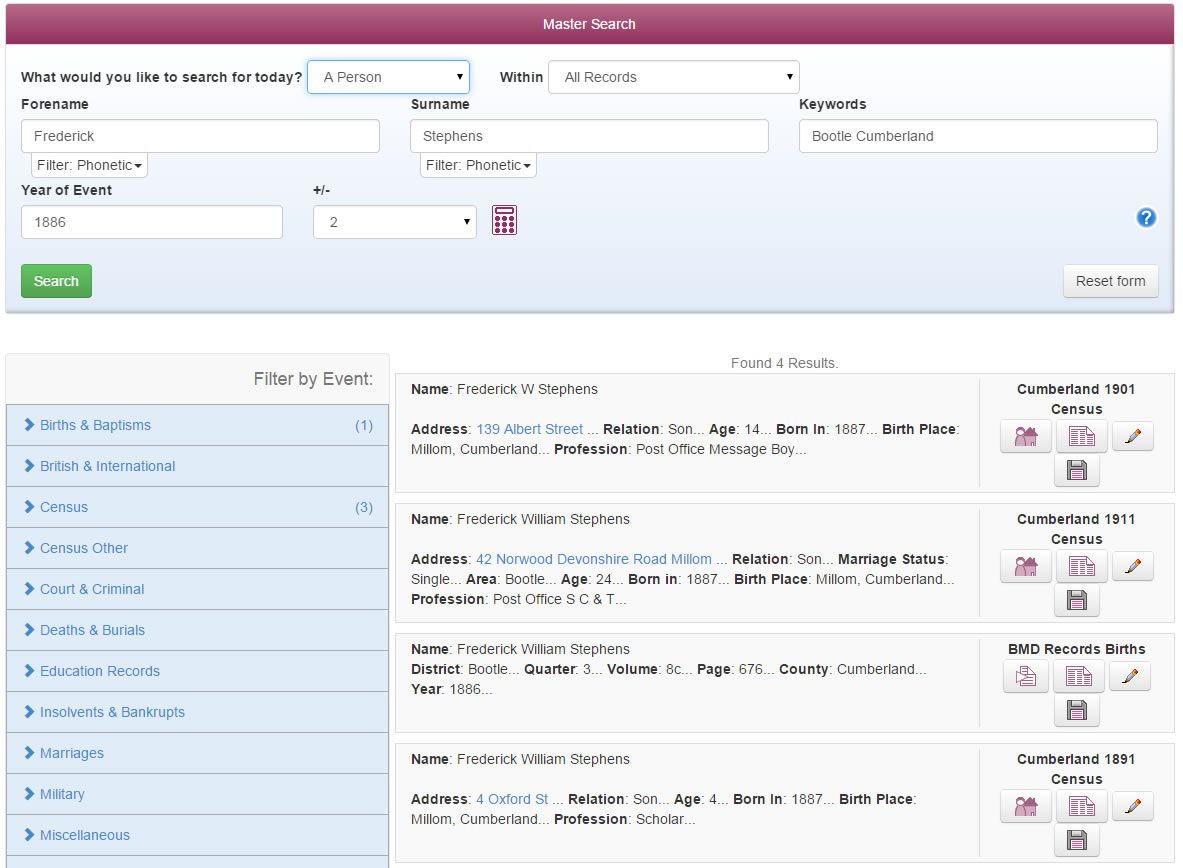Image resolution: width=1183 pixels, height=868 pixels.
Task: Open transcript icon for Cumberland 1891 Census result
Action: coord(1081,806)
